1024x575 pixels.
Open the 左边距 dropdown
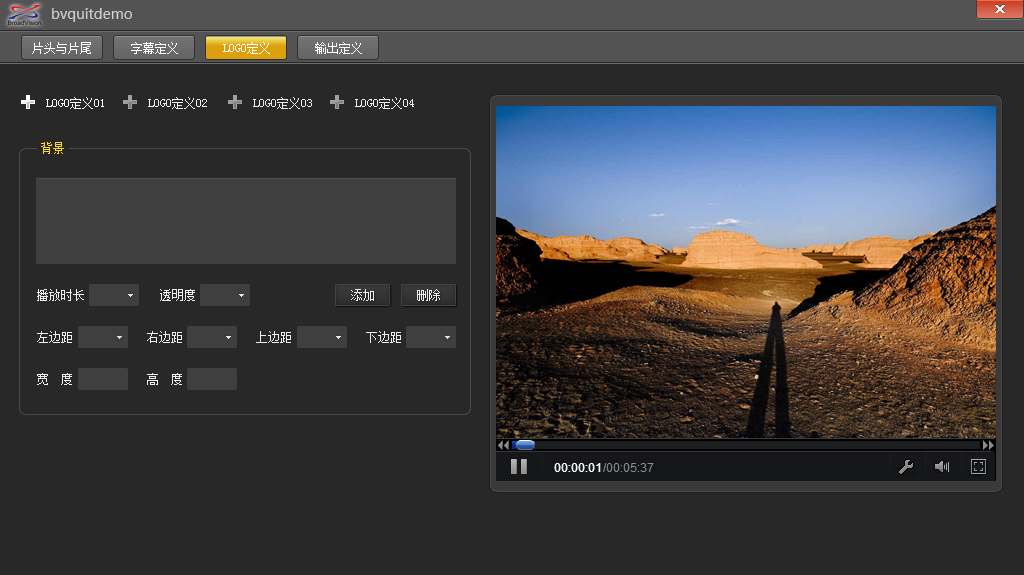pos(103,337)
